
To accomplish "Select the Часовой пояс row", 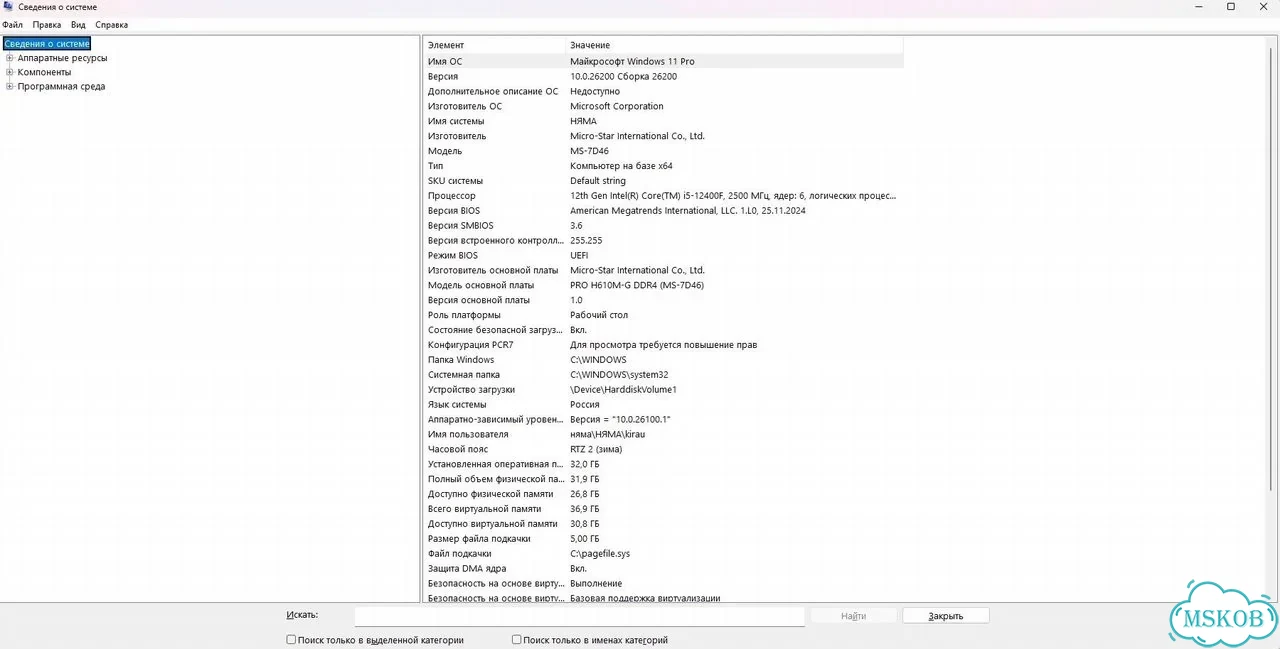I will tap(664, 450).
